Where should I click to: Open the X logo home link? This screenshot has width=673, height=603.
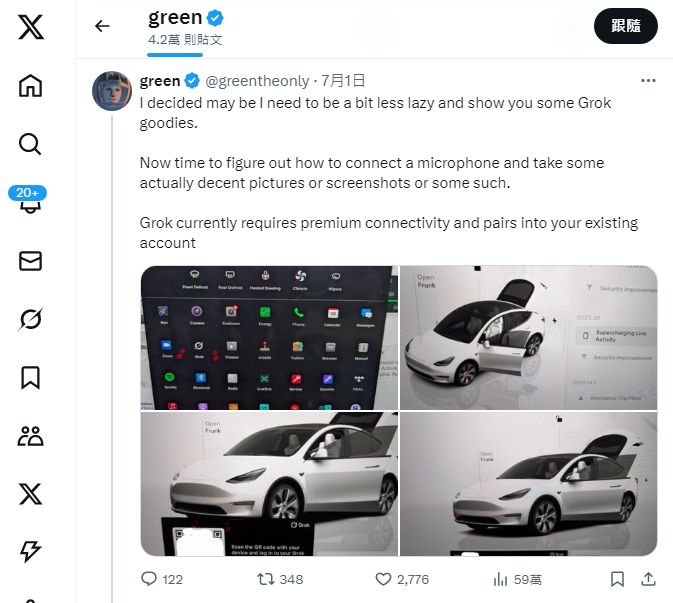pyautogui.click(x=30, y=27)
